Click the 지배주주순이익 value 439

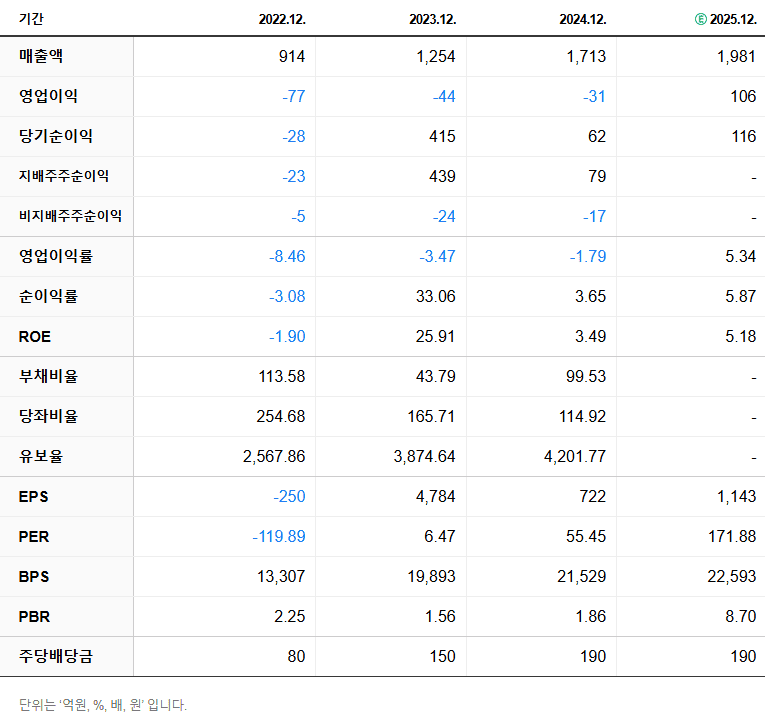point(443,177)
